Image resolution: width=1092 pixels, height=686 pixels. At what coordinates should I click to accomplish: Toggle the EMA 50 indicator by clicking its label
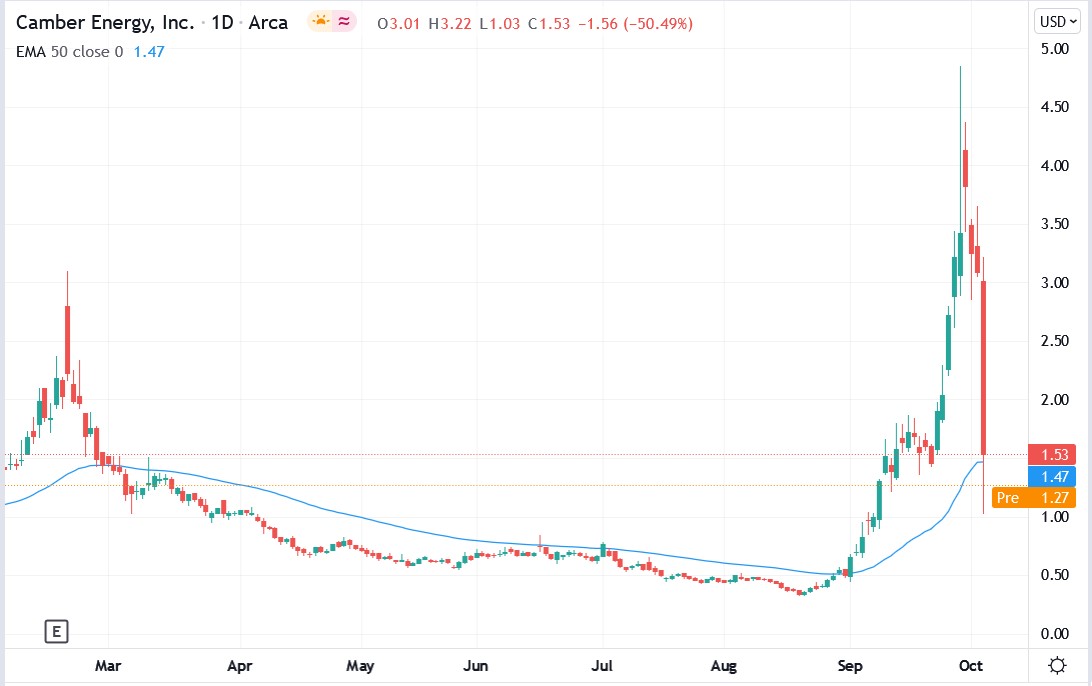pos(45,51)
